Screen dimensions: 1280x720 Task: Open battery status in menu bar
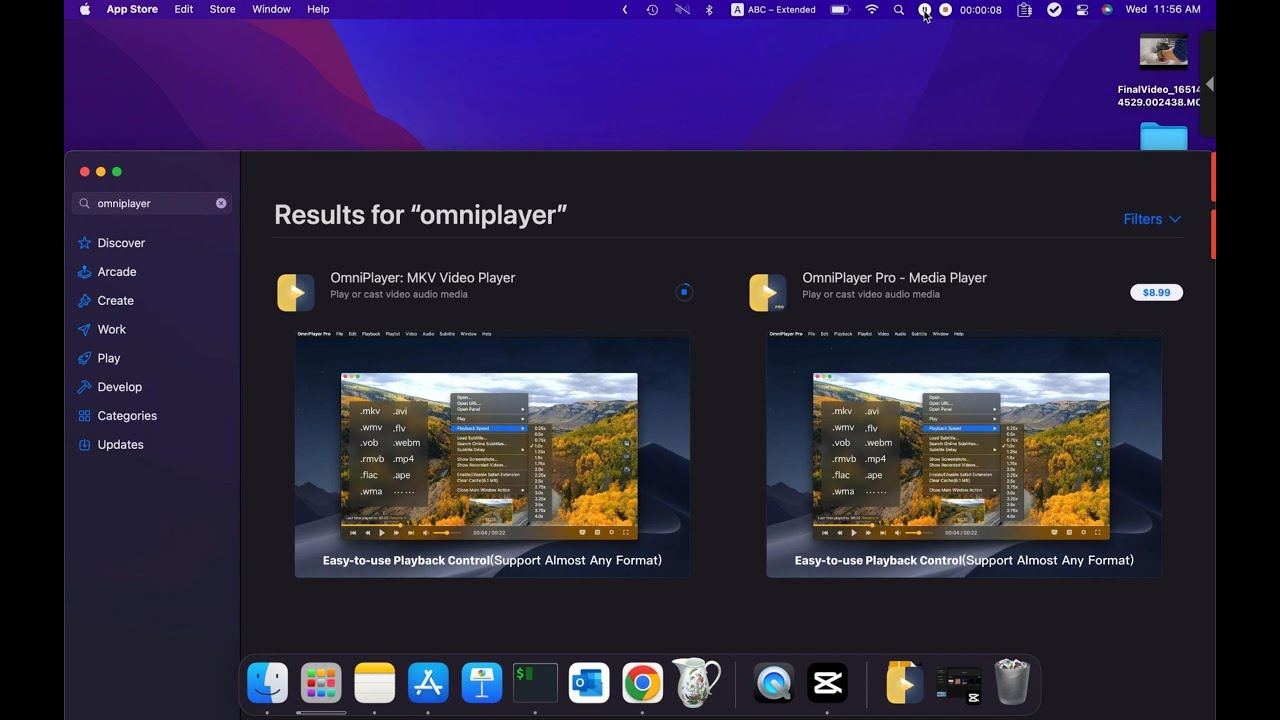coord(840,9)
